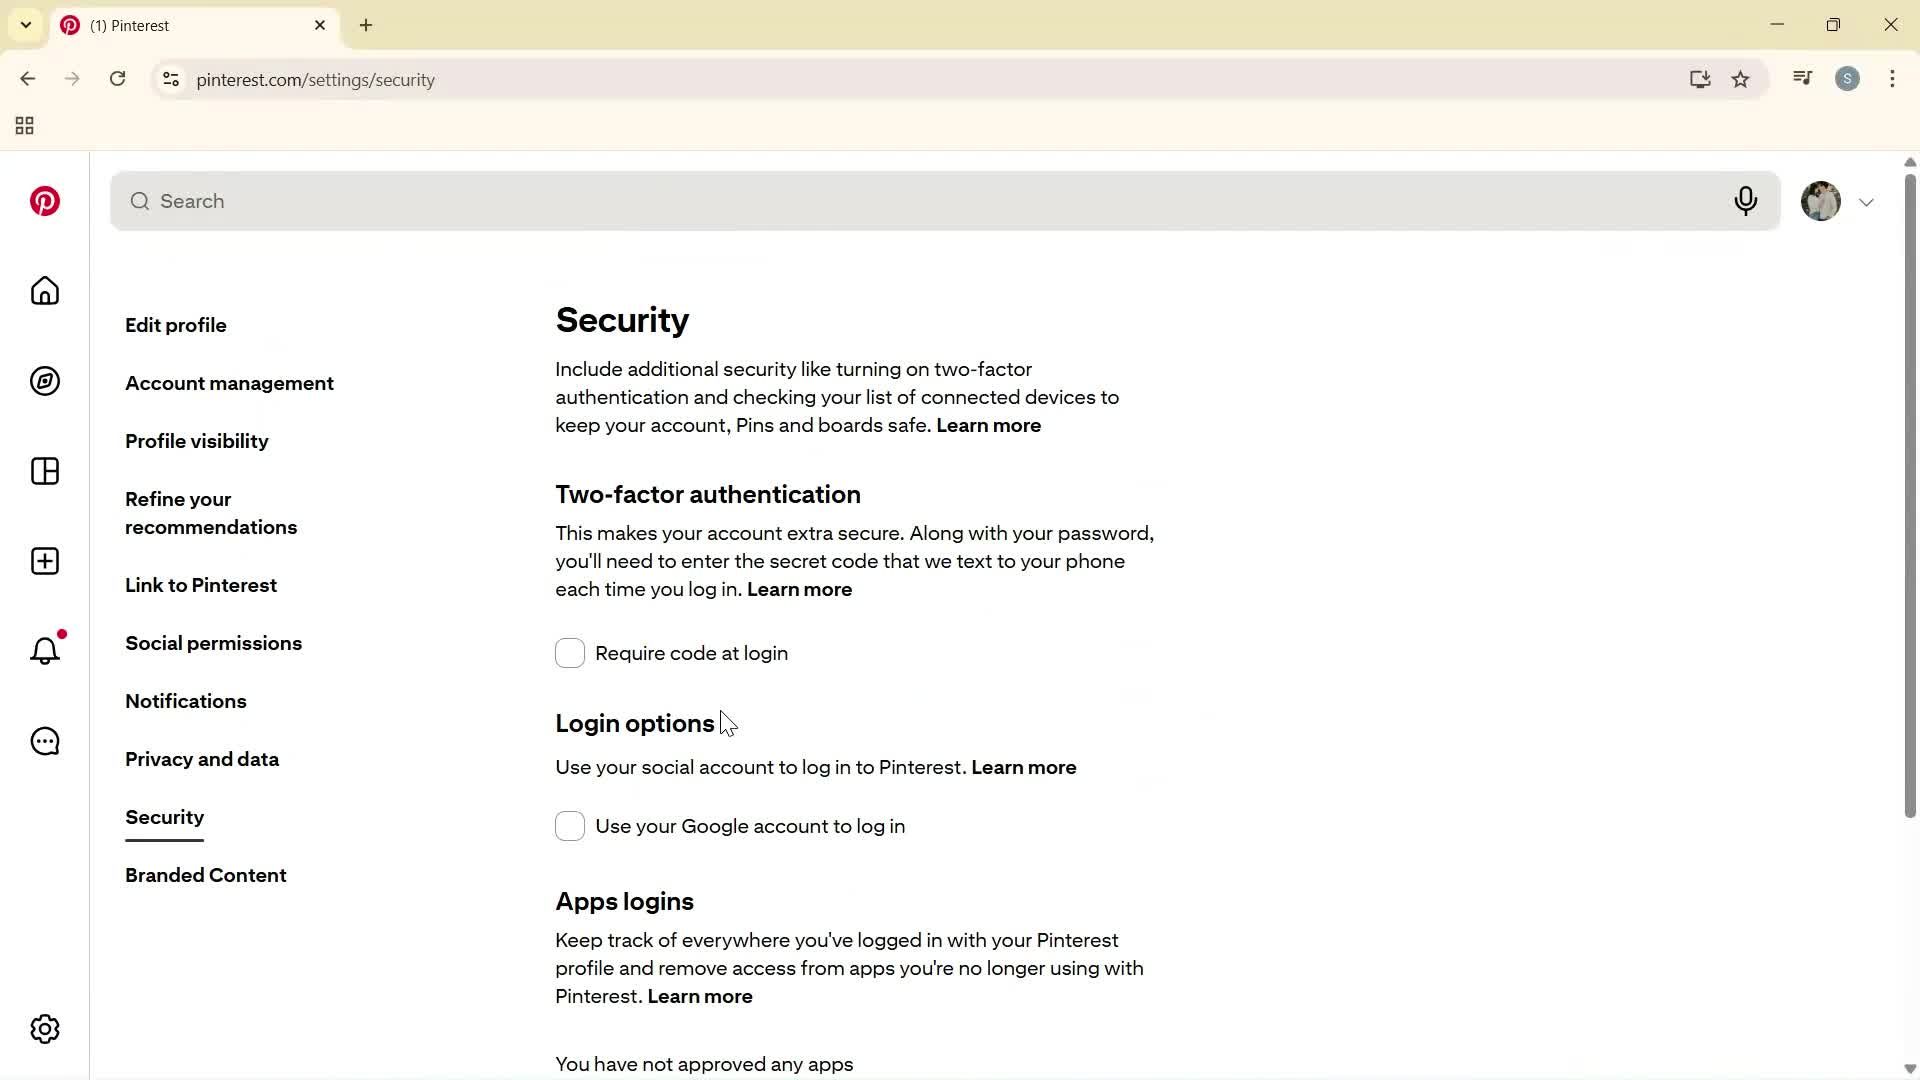Open the notifications bell icon
Screen dimensions: 1920x1080
pyautogui.click(x=44, y=651)
